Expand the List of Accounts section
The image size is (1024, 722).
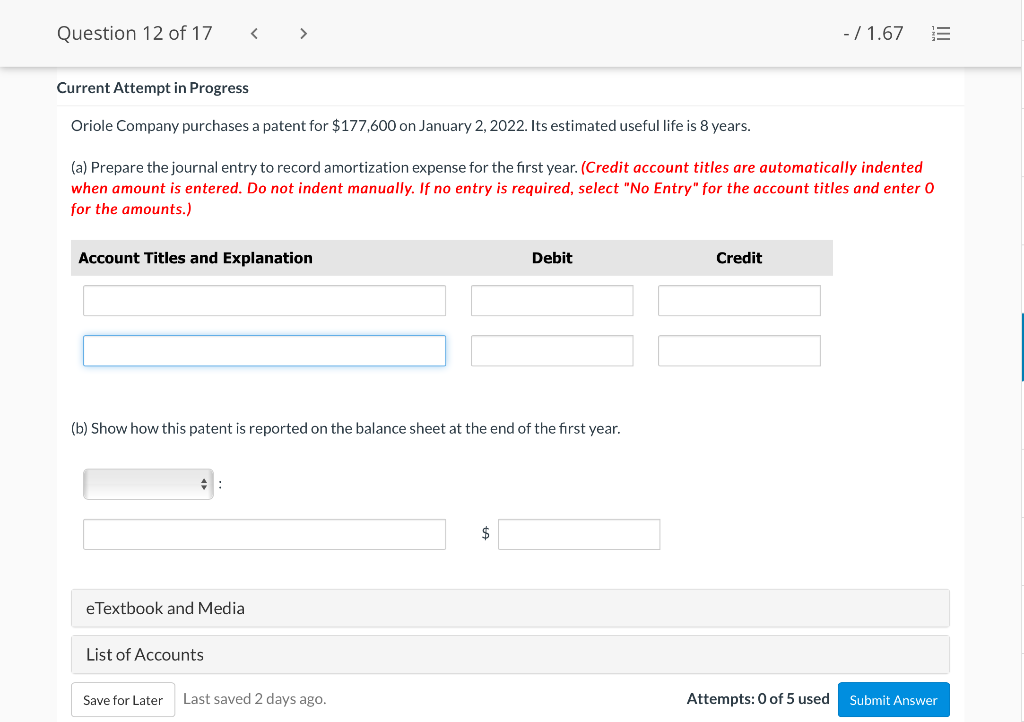tap(510, 654)
